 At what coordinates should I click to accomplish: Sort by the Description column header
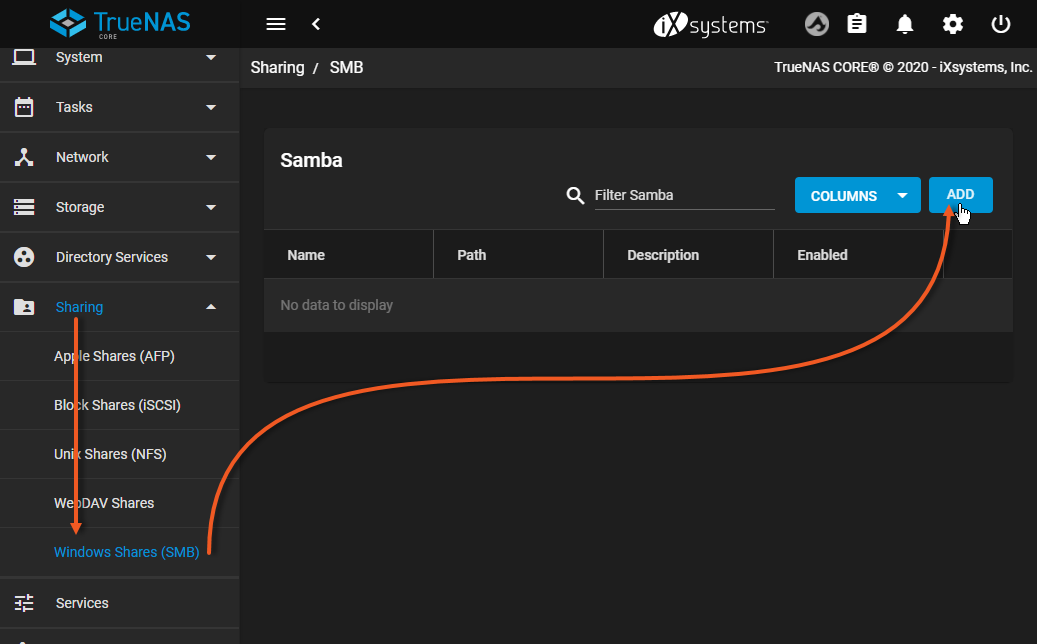point(663,255)
